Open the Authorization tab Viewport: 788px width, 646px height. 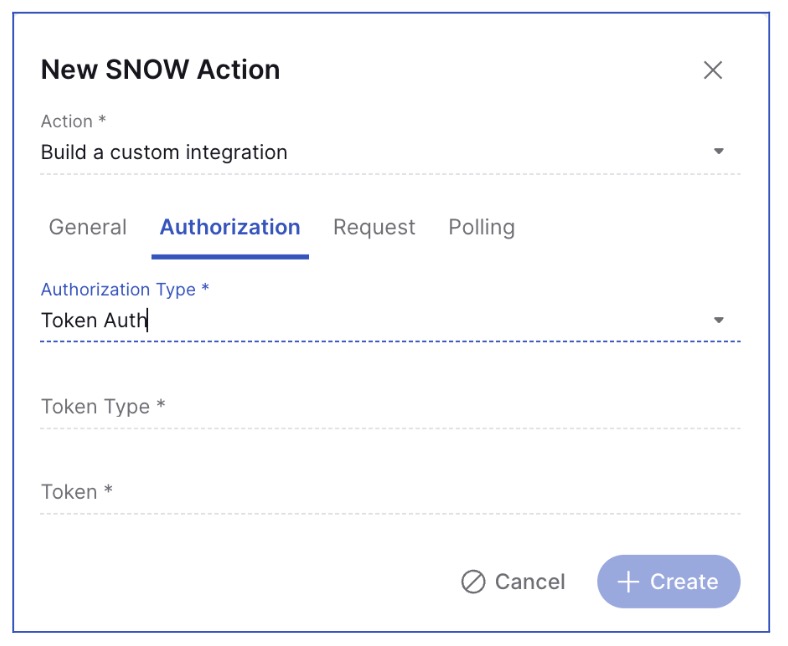click(x=230, y=227)
